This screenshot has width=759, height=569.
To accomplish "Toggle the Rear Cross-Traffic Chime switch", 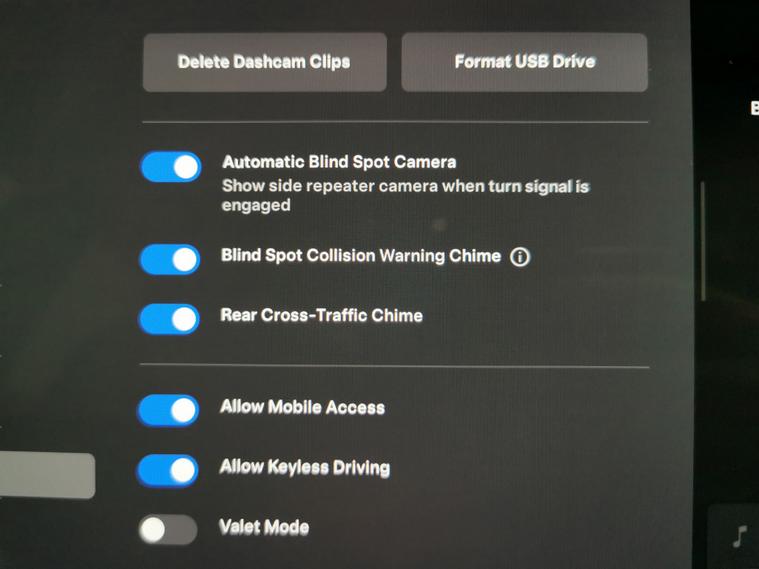I will (169, 319).
